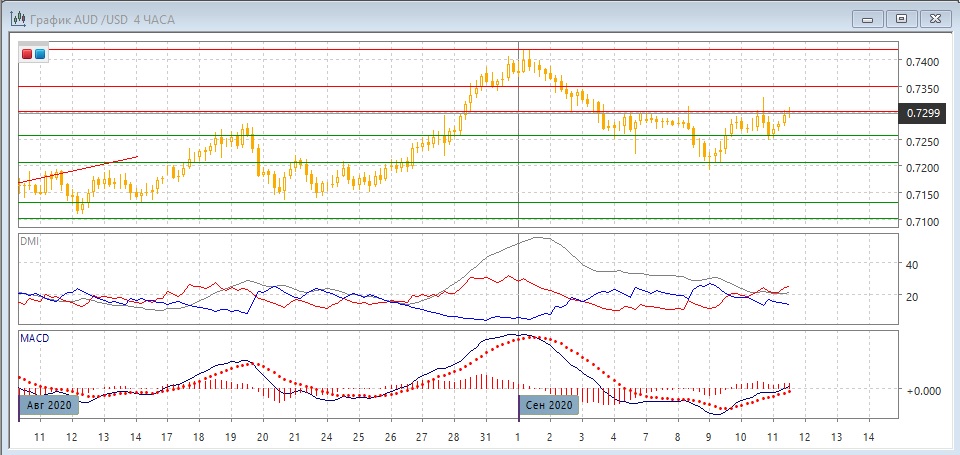960x455 pixels.
Task: Click the Сен 2020 month marker
Action: (x=548, y=405)
